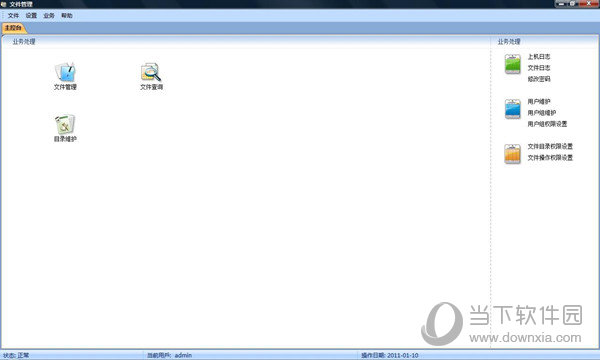Click the application icon in the title bar
Viewport: 600px width, 360px height.
pyautogui.click(x=3, y=4)
